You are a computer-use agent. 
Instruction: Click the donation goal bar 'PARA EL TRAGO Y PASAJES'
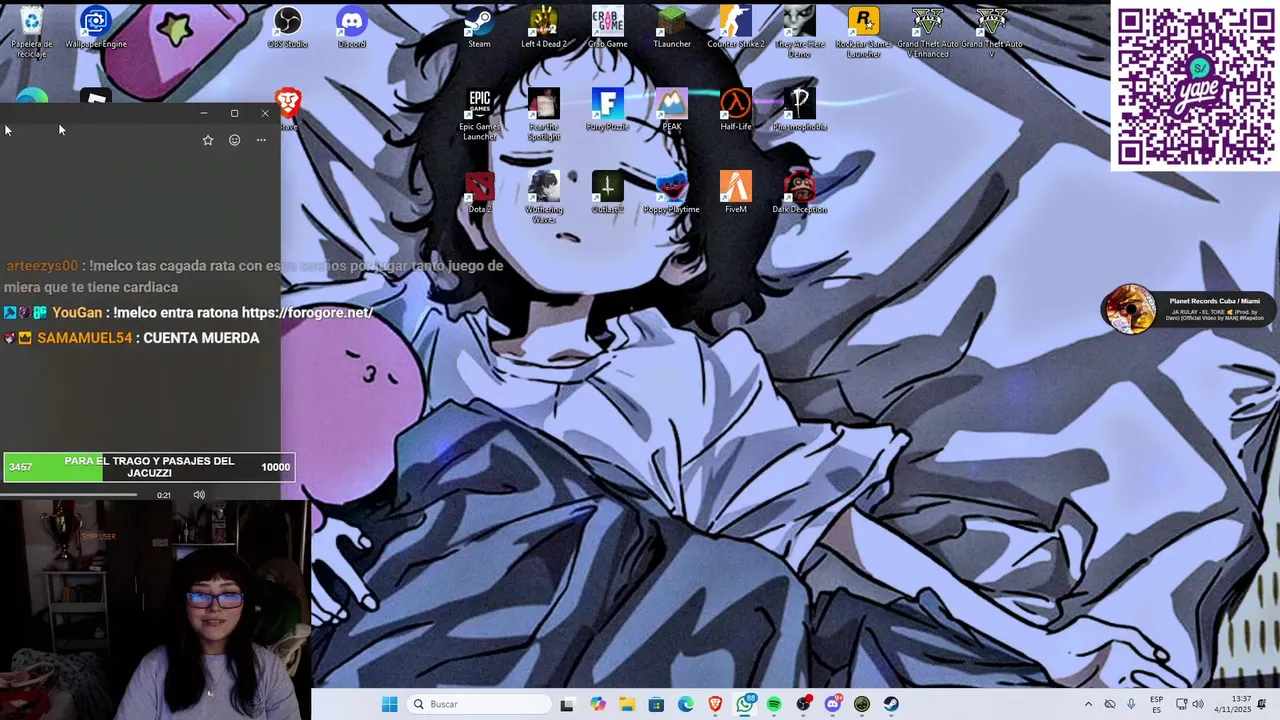pos(149,467)
